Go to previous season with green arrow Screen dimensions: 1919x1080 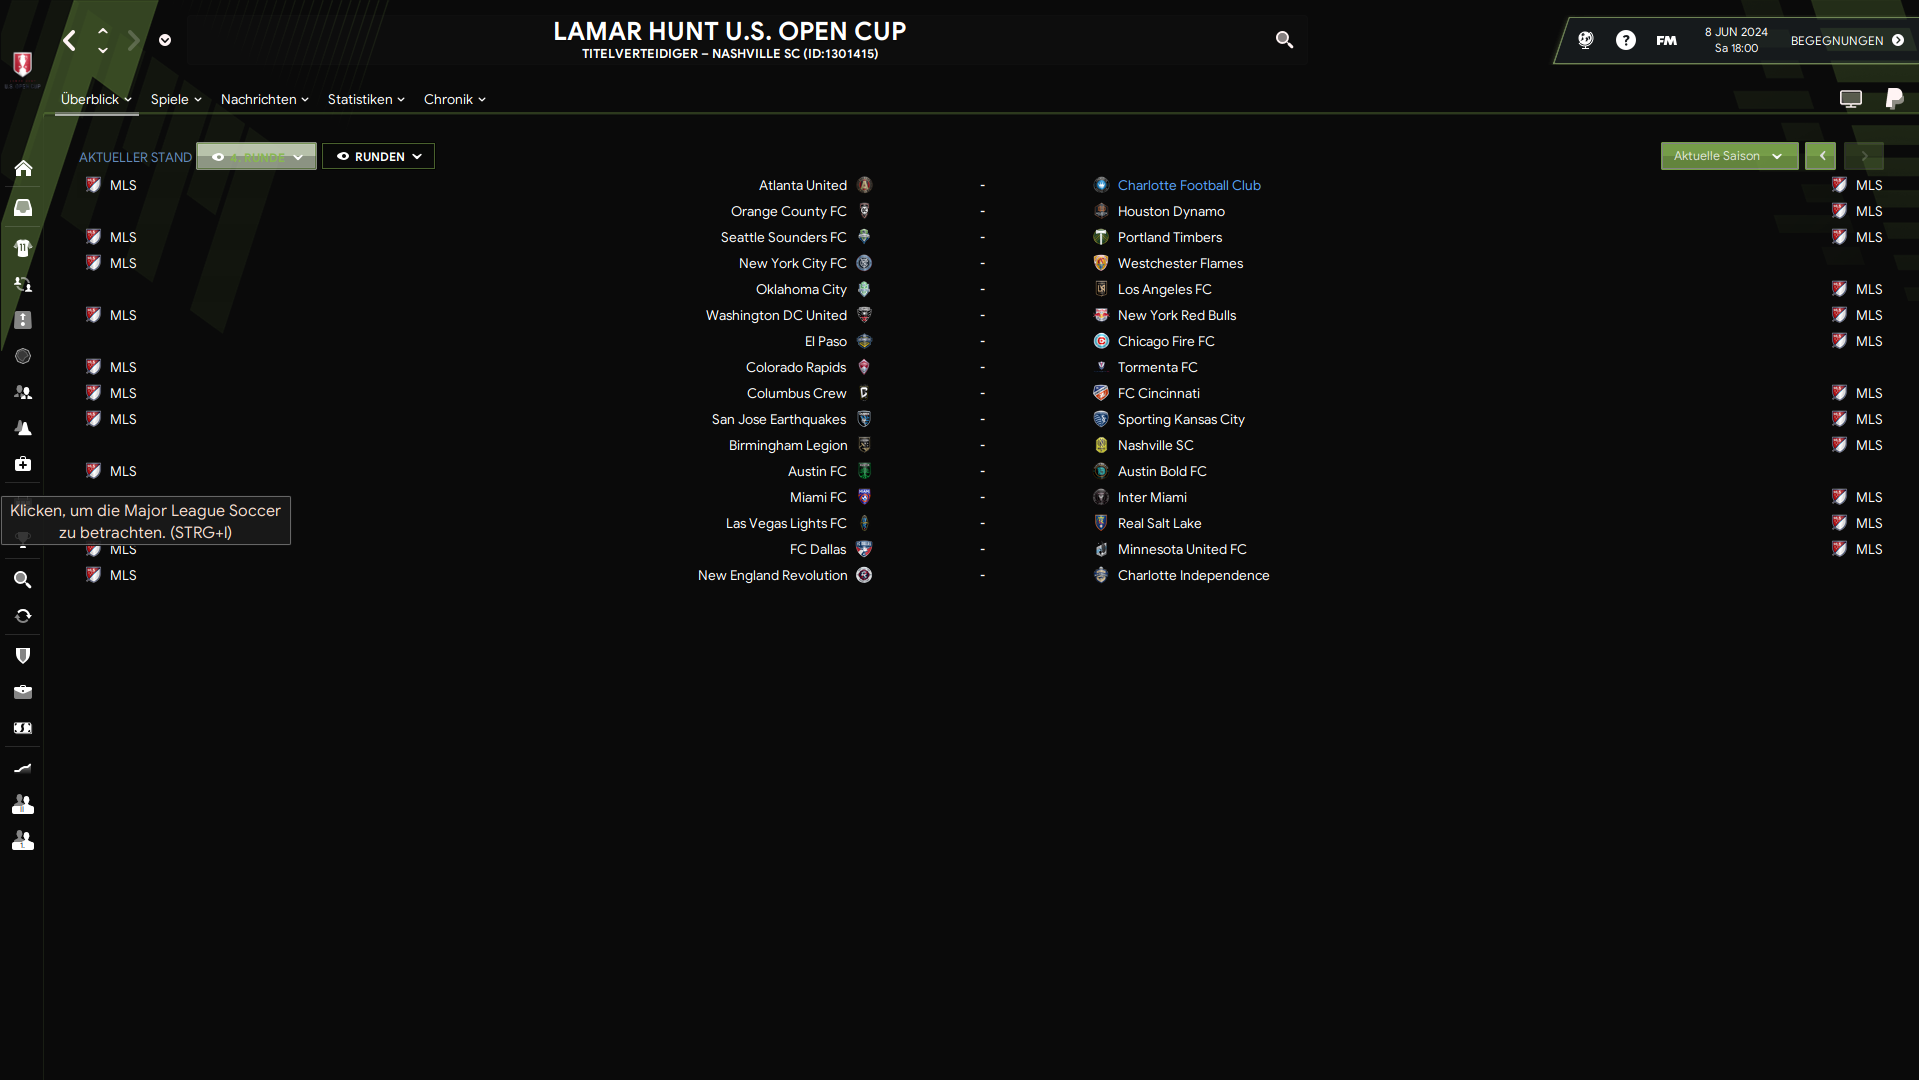[1821, 156]
